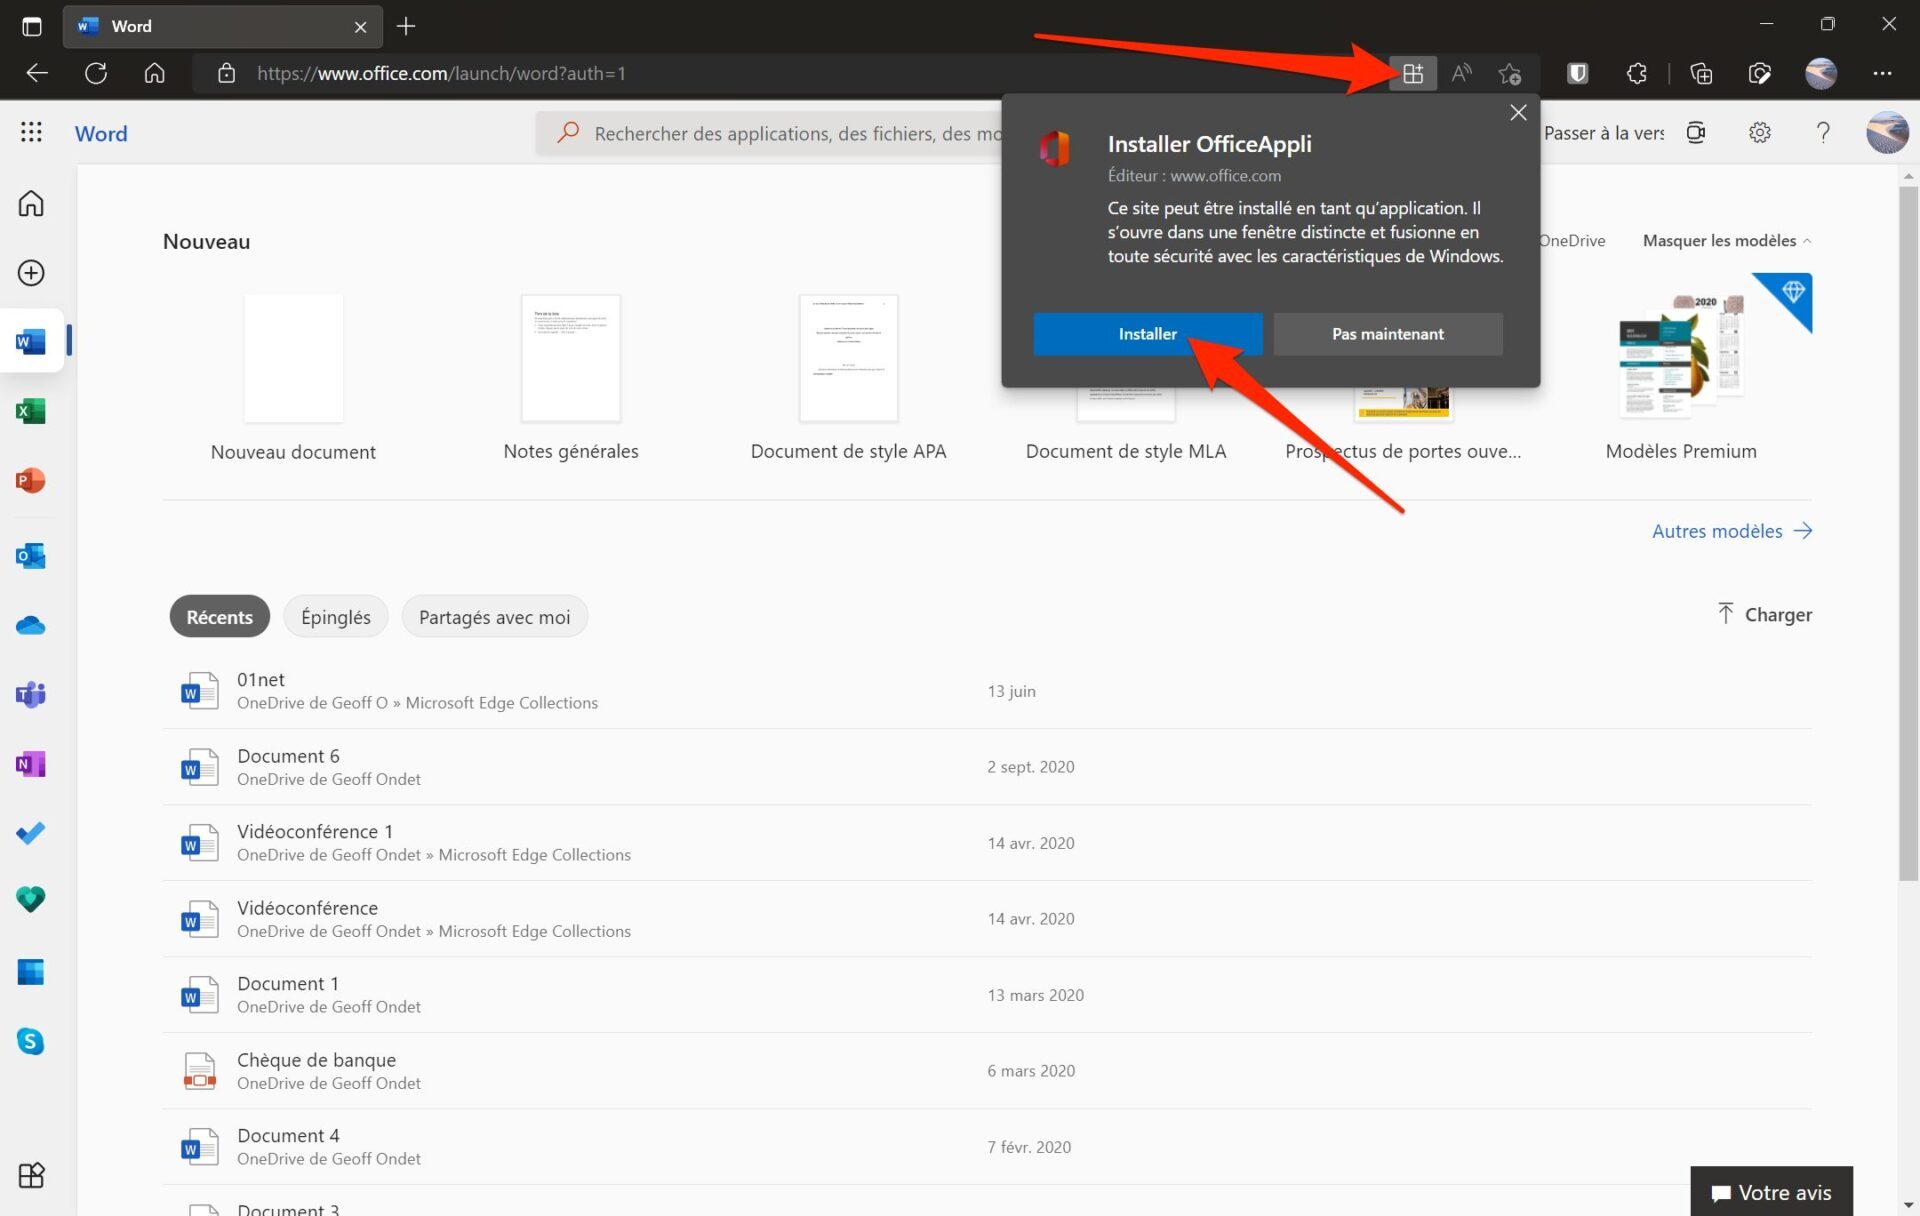
Task: Open Edge Collections in the browser toolbar
Action: [x=1700, y=73]
